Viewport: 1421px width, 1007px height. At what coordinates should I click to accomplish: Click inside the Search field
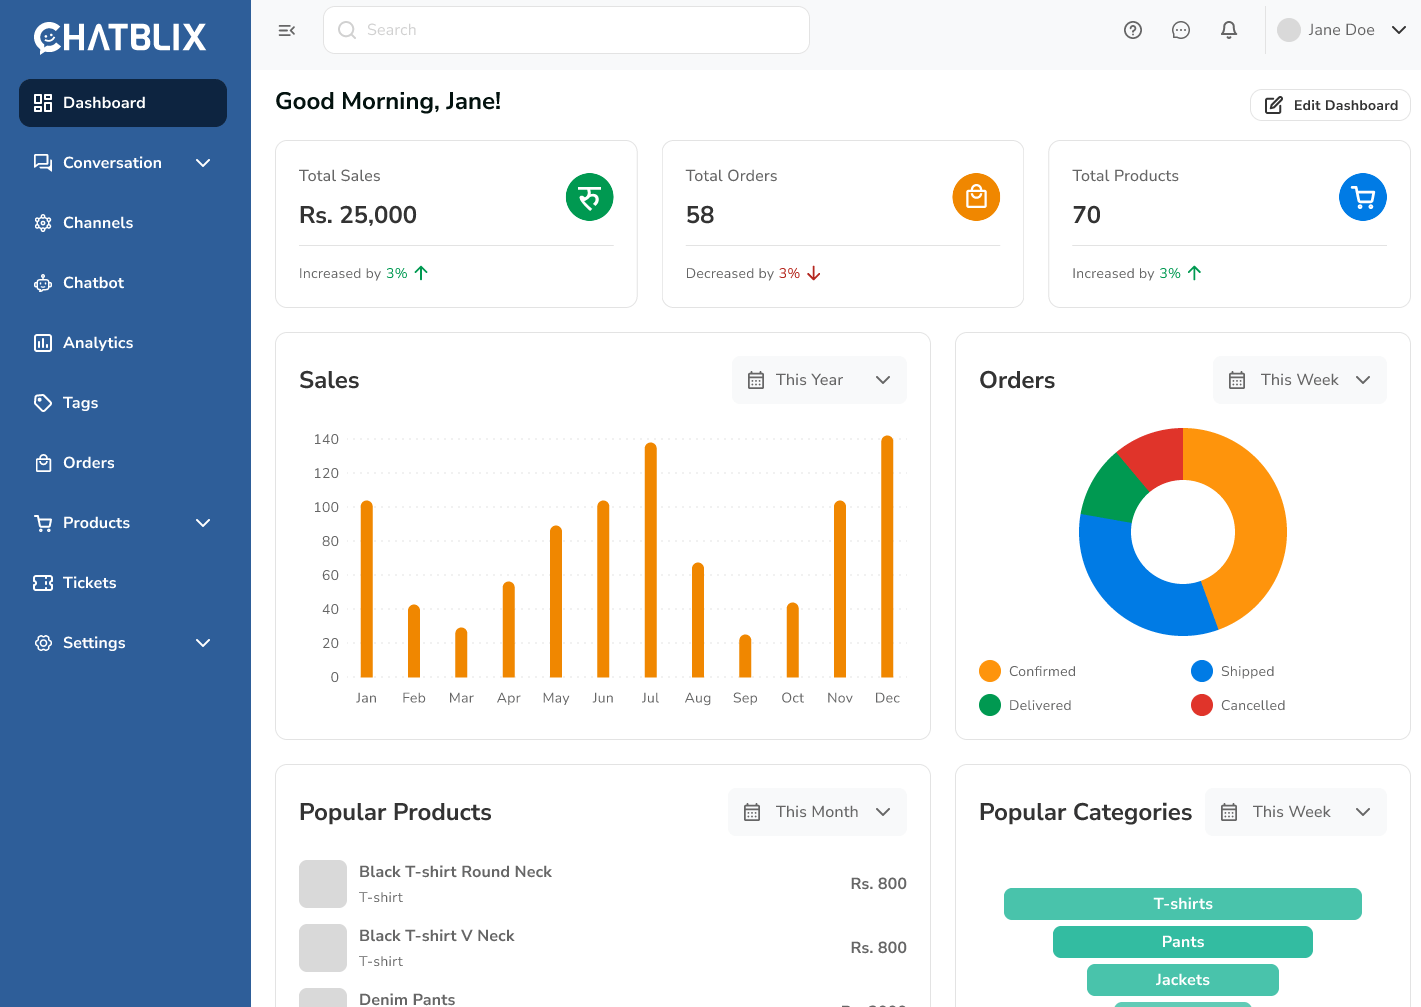click(x=565, y=30)
